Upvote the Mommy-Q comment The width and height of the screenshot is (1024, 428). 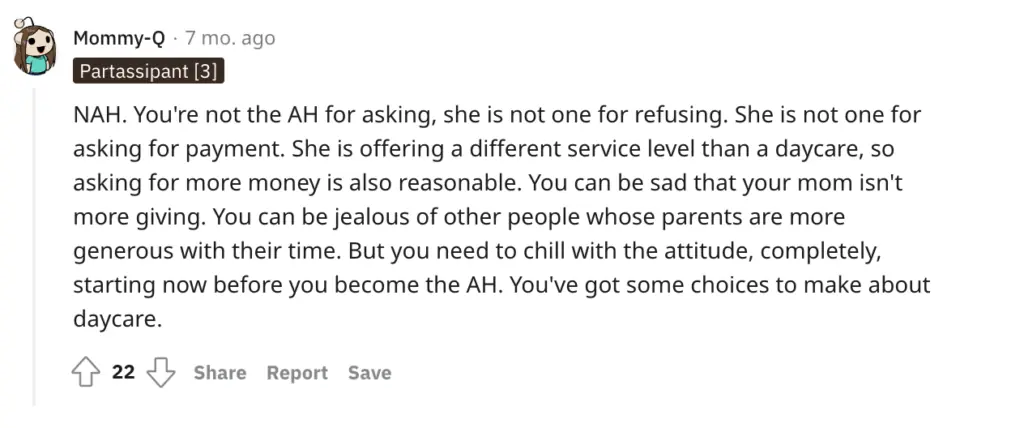(86, 373)
